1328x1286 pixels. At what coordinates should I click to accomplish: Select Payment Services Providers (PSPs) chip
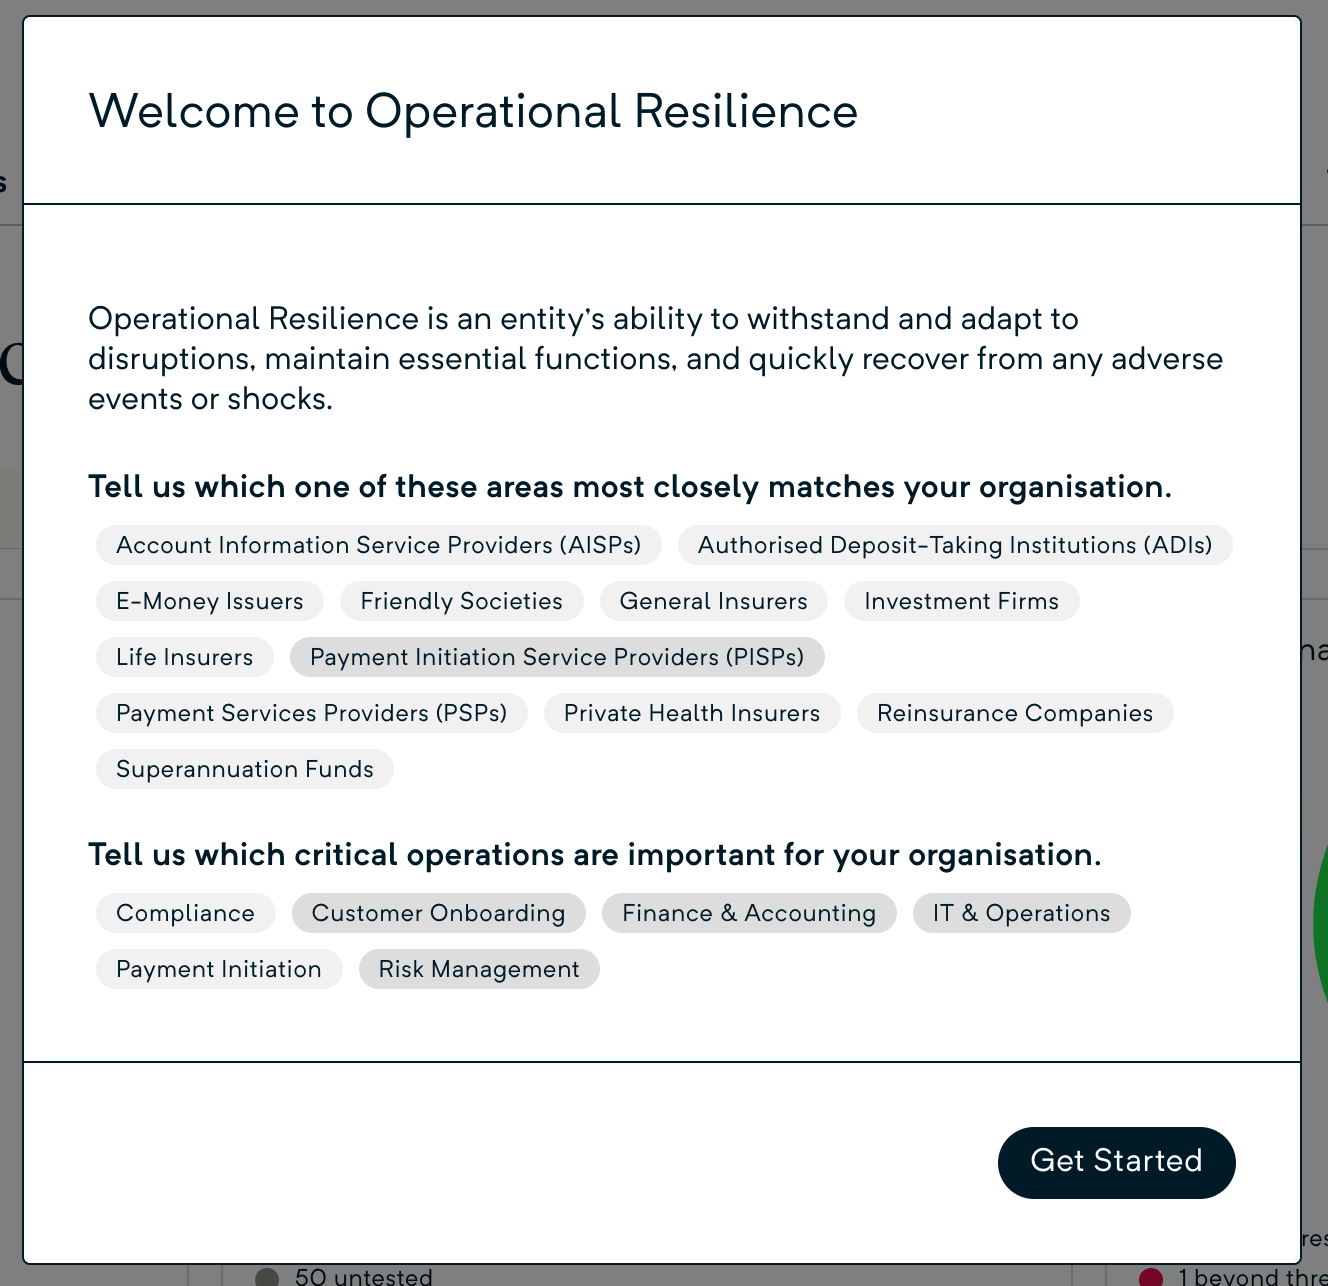pos(311,713)
